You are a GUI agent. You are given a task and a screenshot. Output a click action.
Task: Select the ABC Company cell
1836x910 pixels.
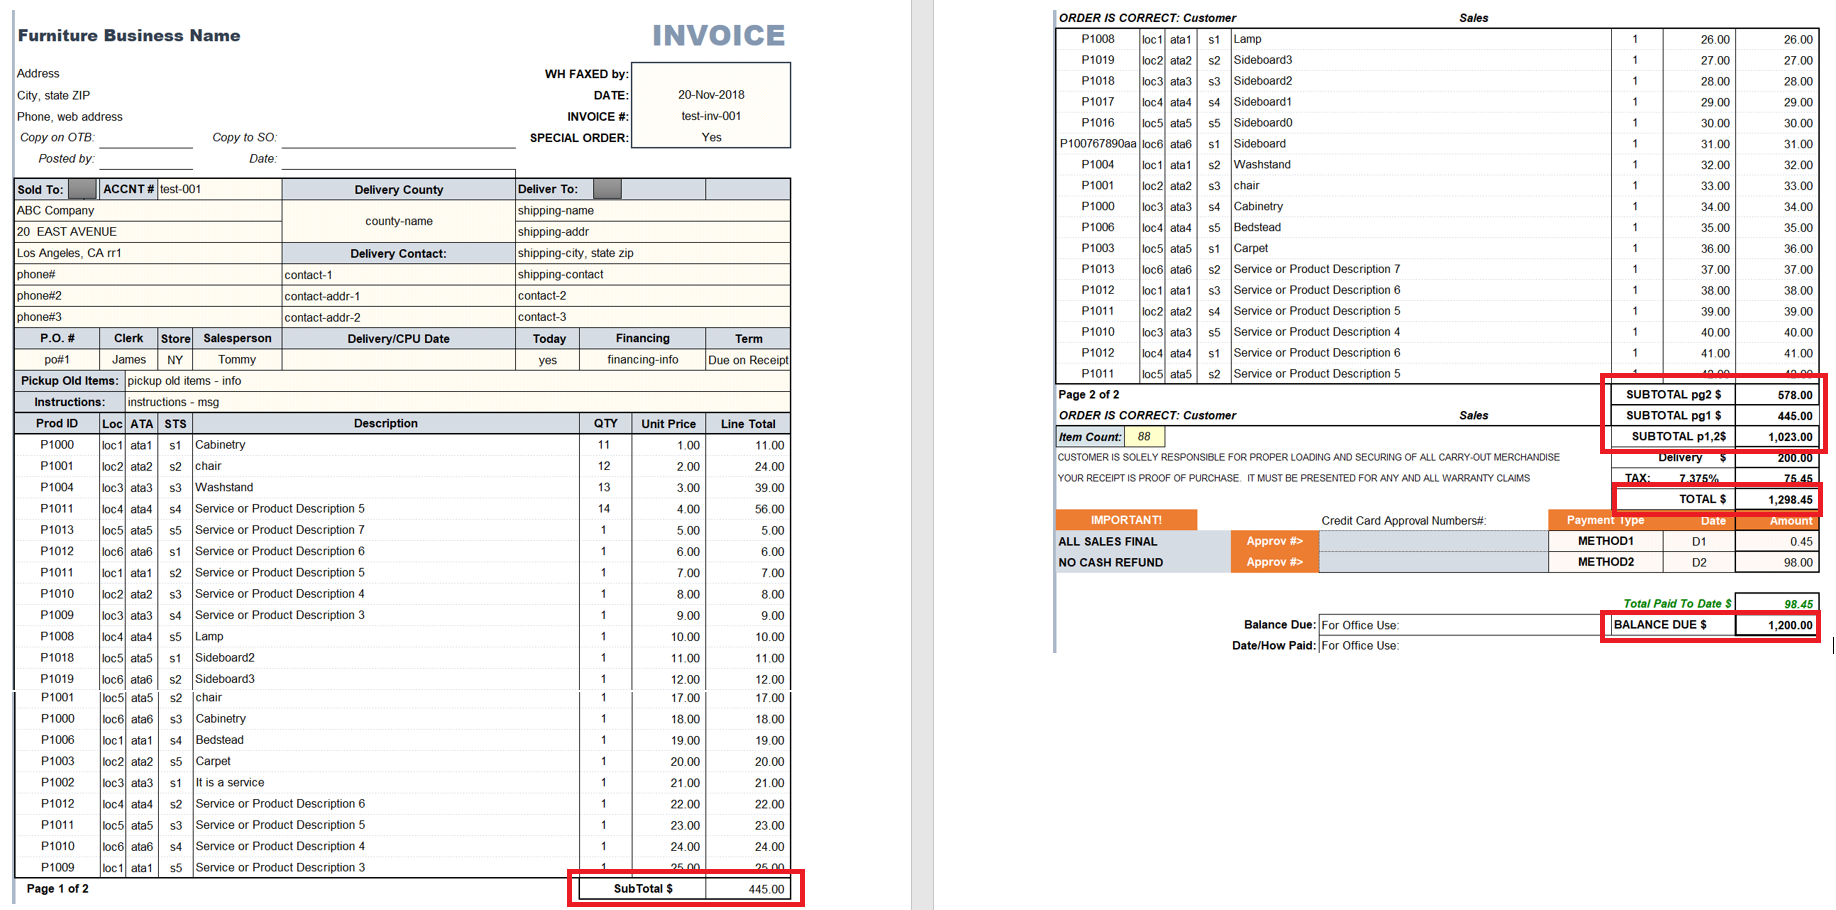[x=148, y=210]
